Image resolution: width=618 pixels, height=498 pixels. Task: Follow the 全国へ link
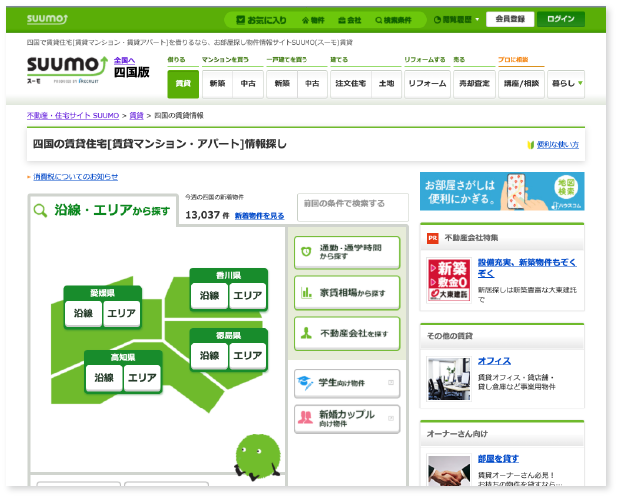coord(124,60)
